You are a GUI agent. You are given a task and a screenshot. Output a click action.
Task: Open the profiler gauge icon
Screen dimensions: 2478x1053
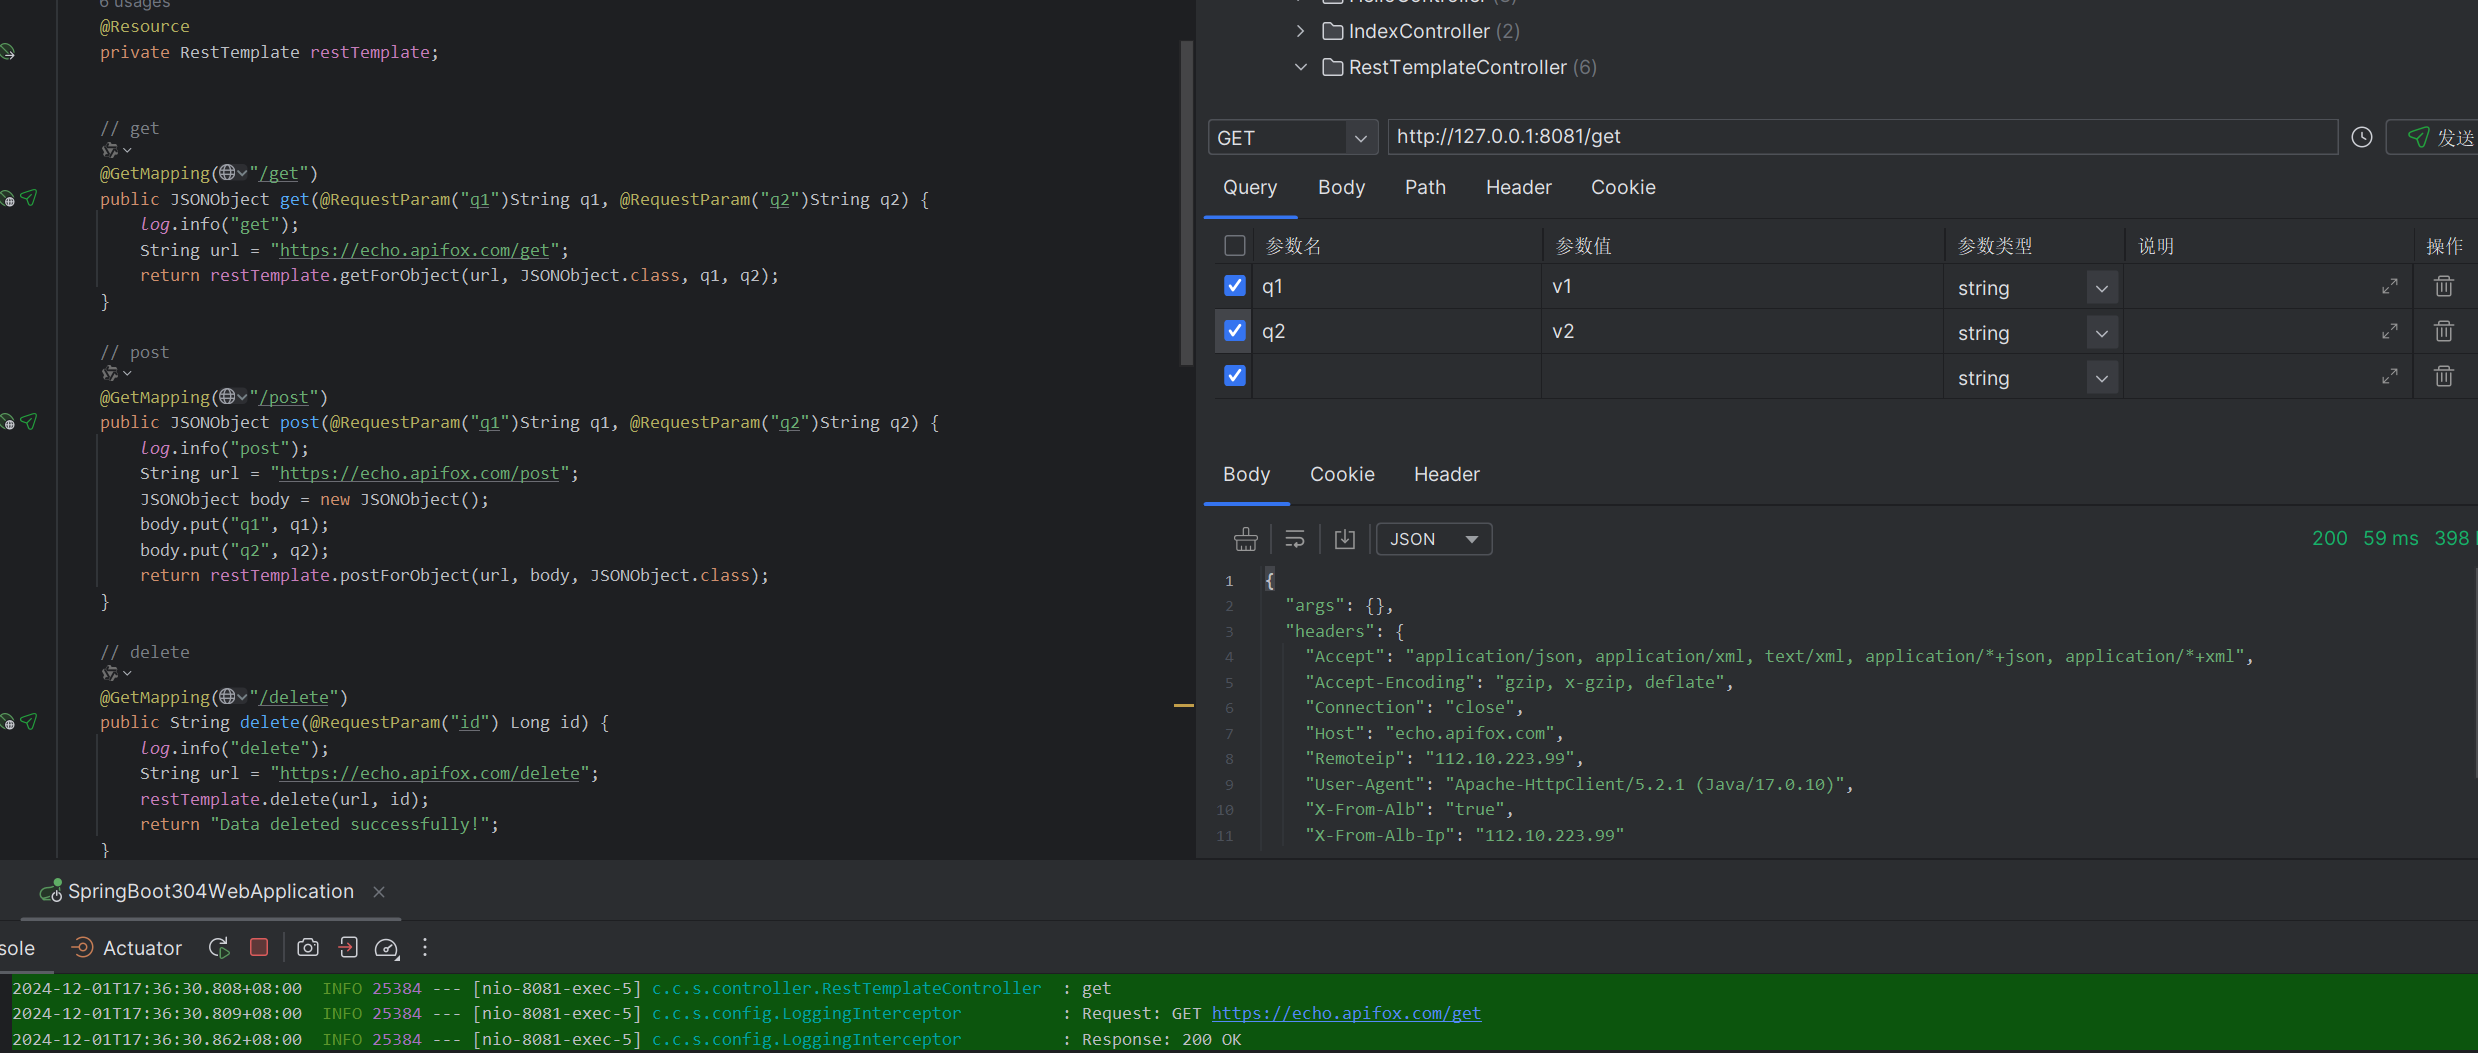(387, 948)
